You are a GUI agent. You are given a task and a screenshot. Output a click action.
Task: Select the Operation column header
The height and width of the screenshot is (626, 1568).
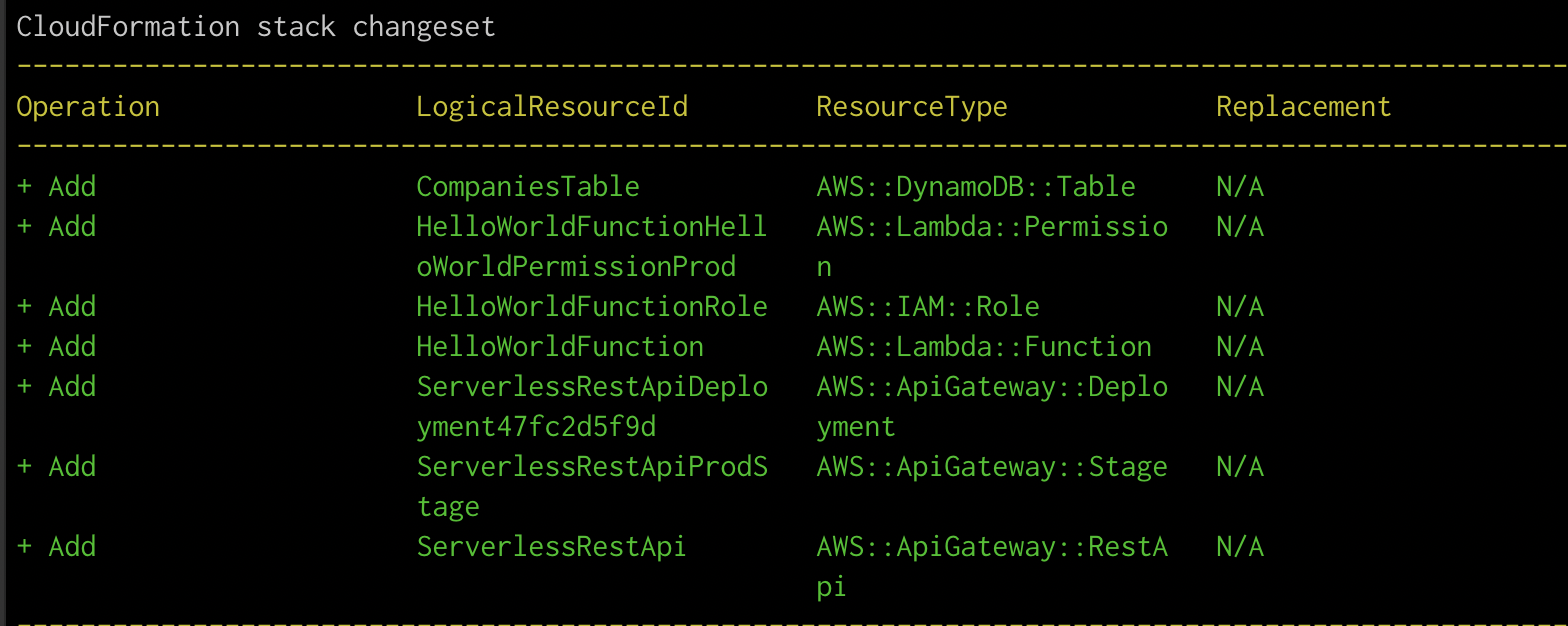[88, 107]
